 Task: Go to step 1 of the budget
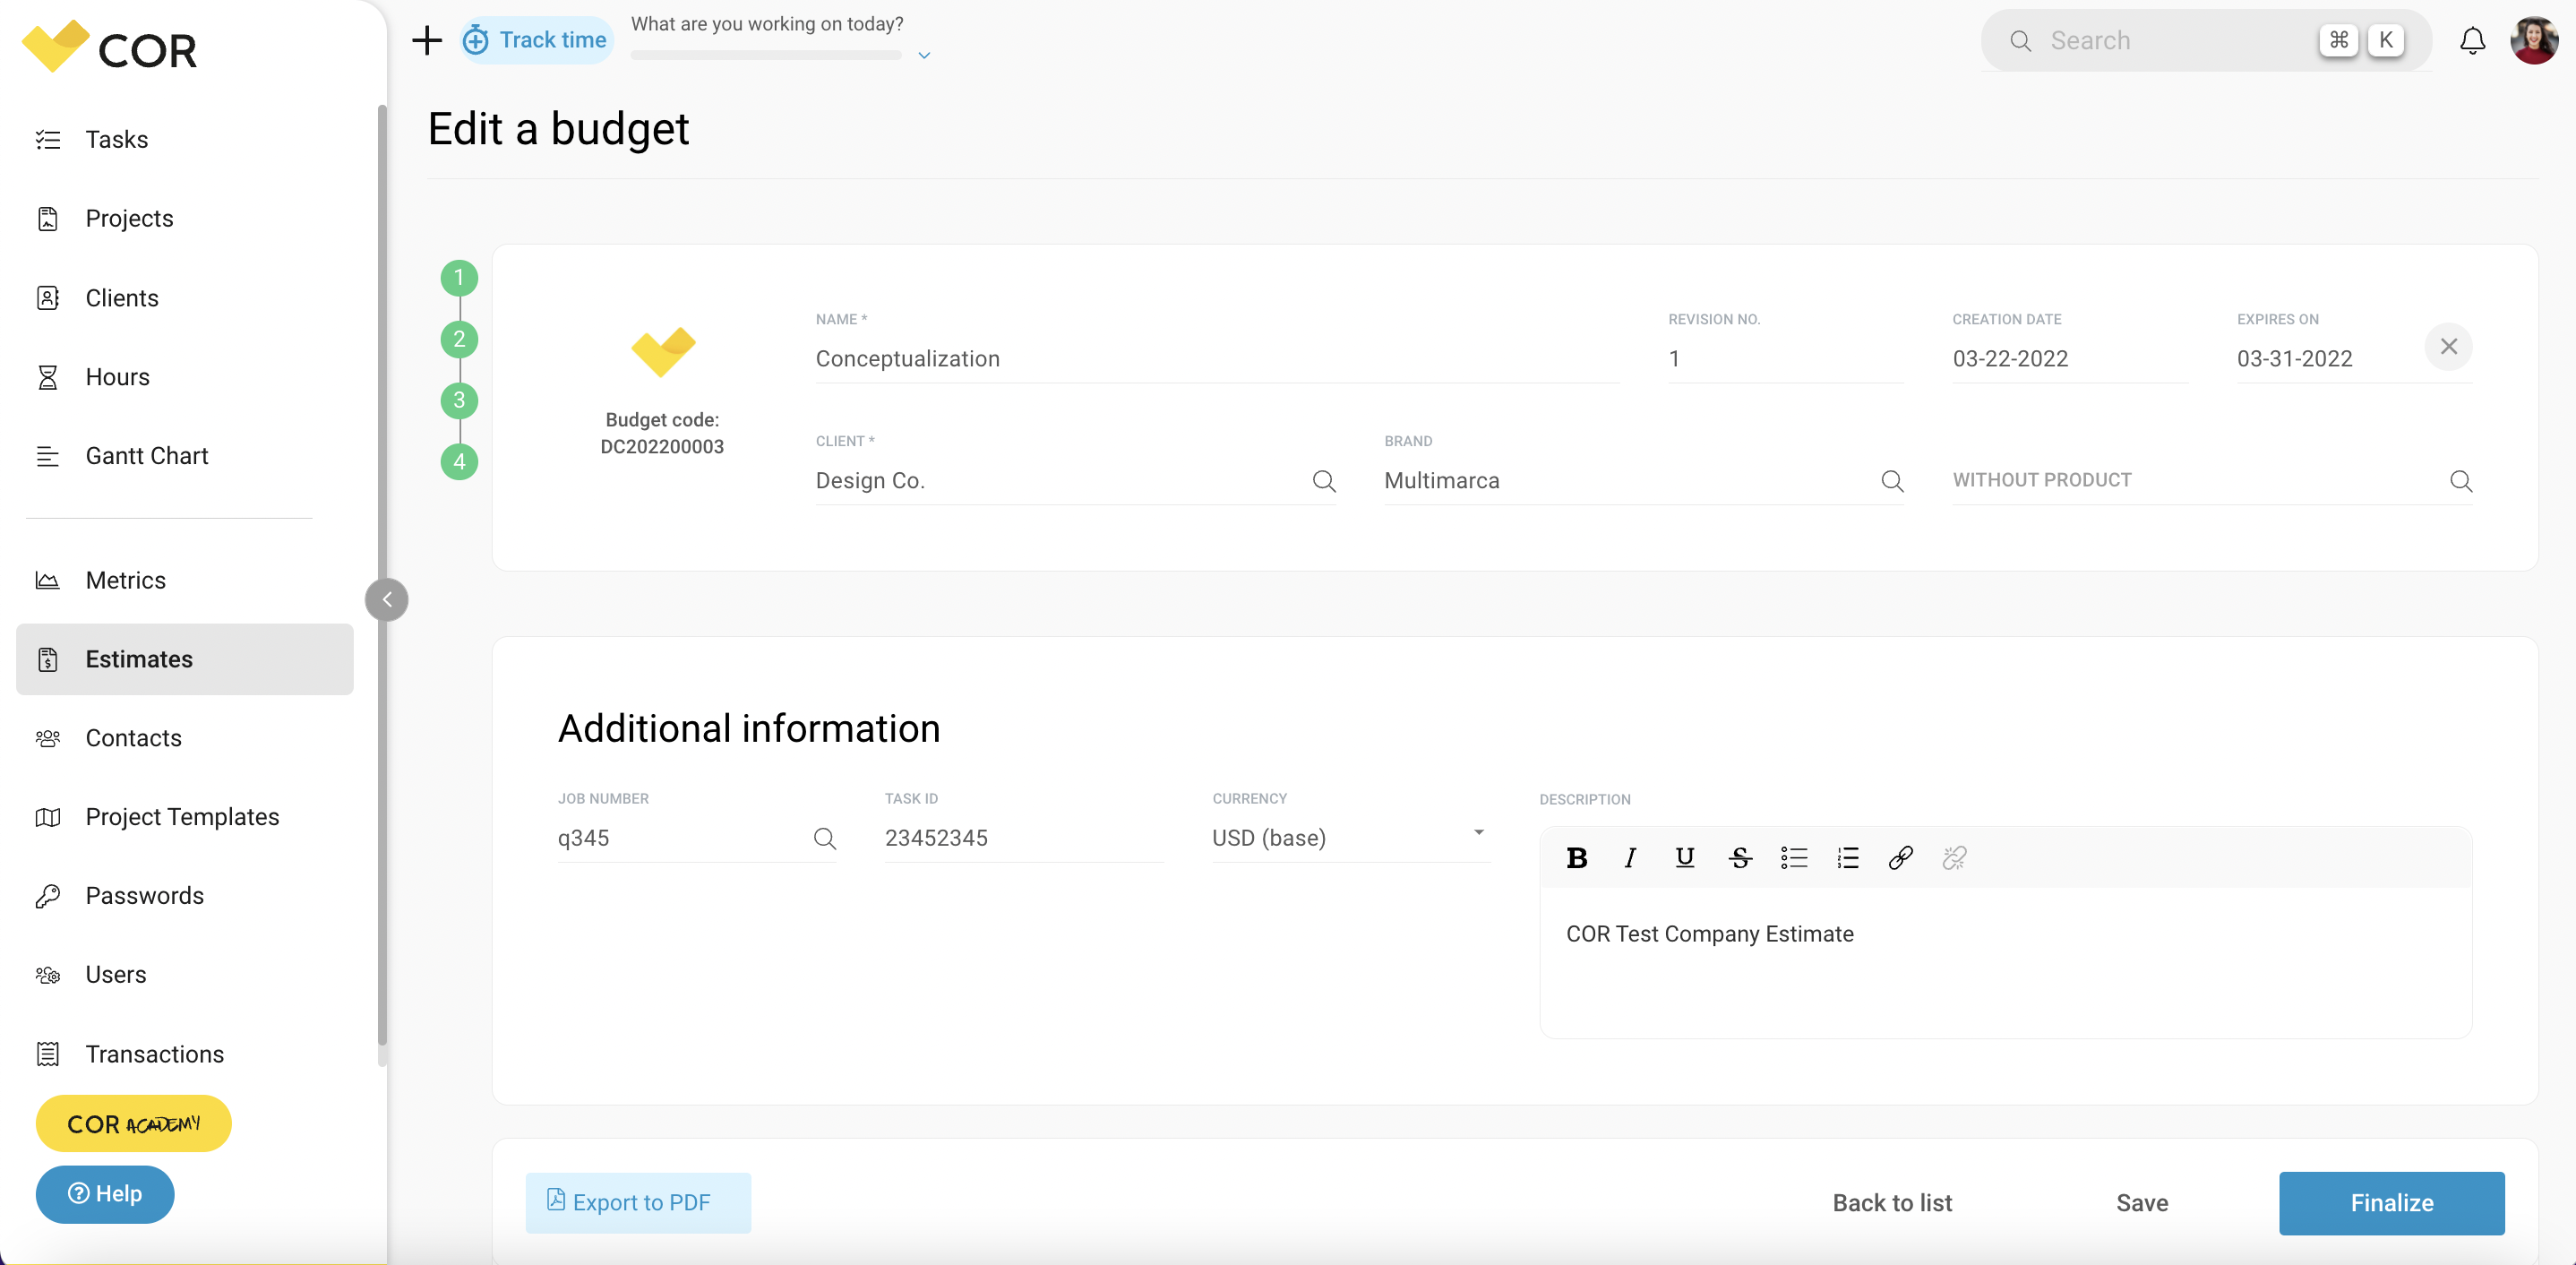point(459,278)
